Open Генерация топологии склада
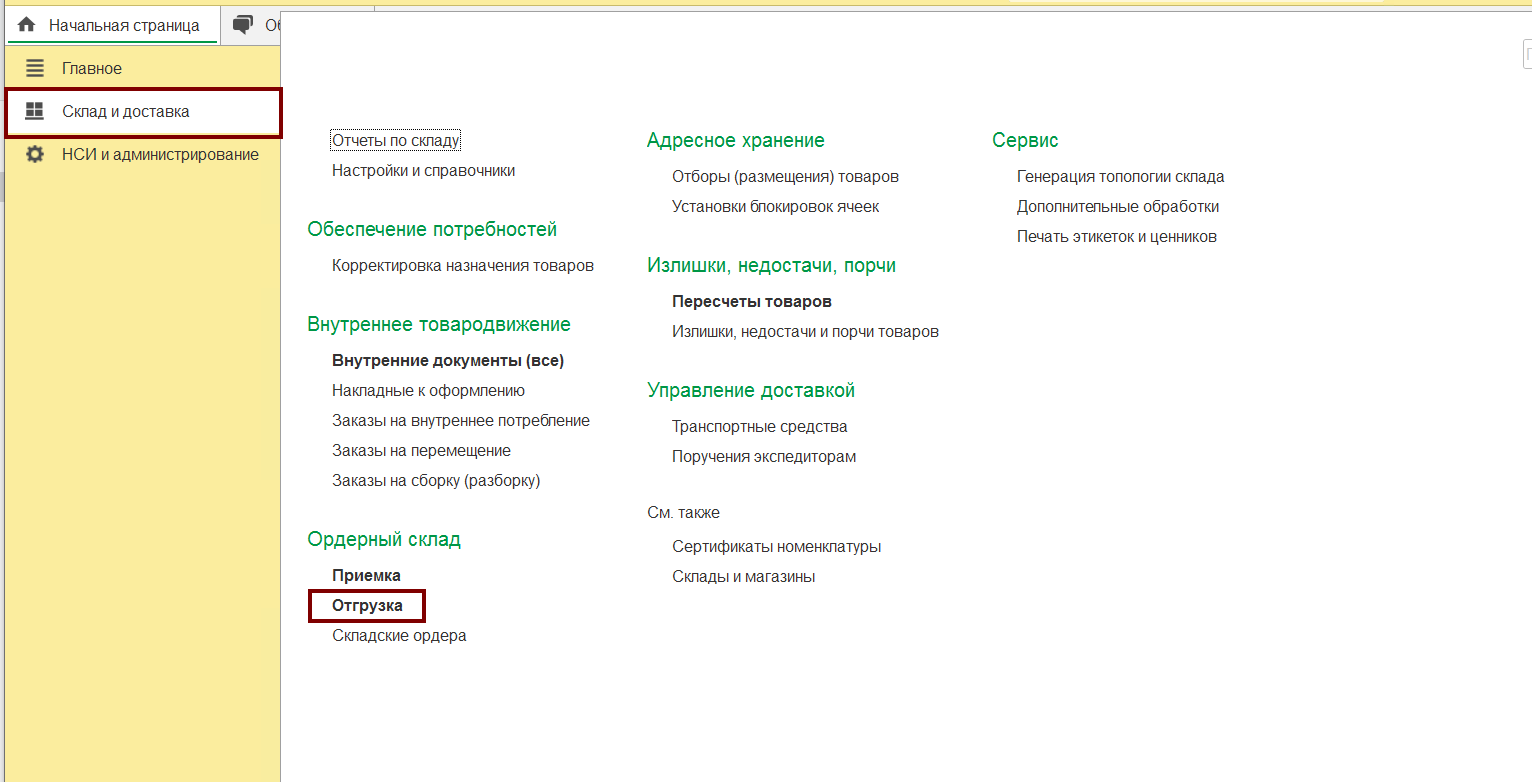Image resolution: width=1532 pixels, height=782 pixels. [x=1121, y=177]
